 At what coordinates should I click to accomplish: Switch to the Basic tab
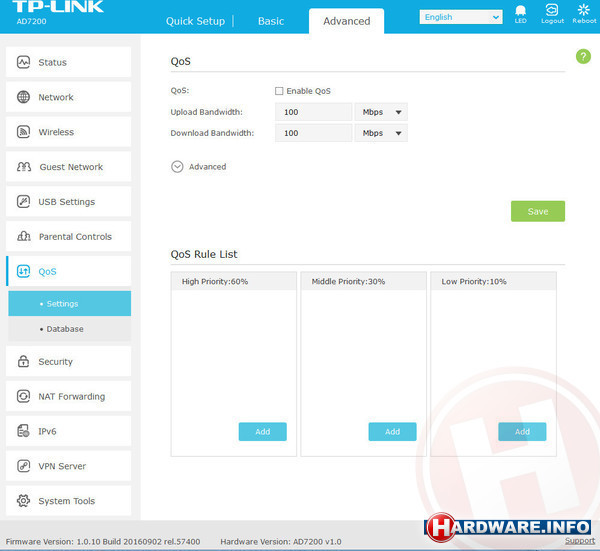coord(271,21)
